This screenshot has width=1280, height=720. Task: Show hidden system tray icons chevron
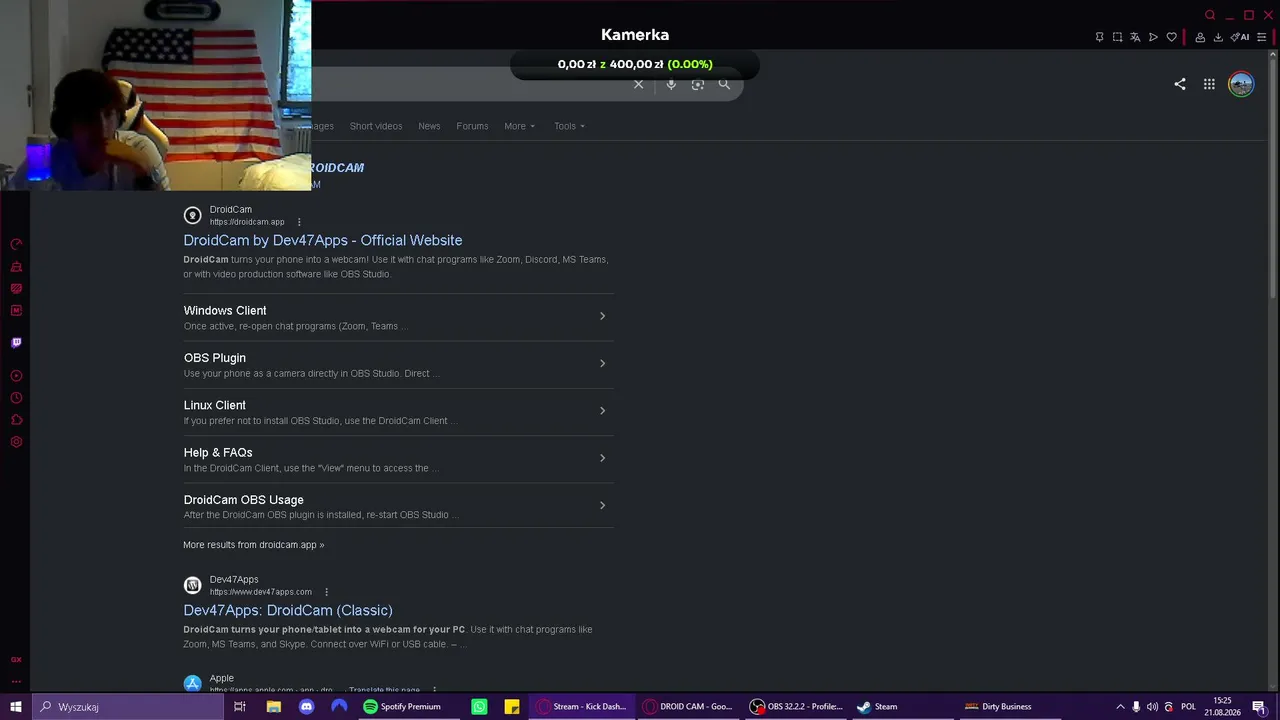click(x=1120, y=707)
